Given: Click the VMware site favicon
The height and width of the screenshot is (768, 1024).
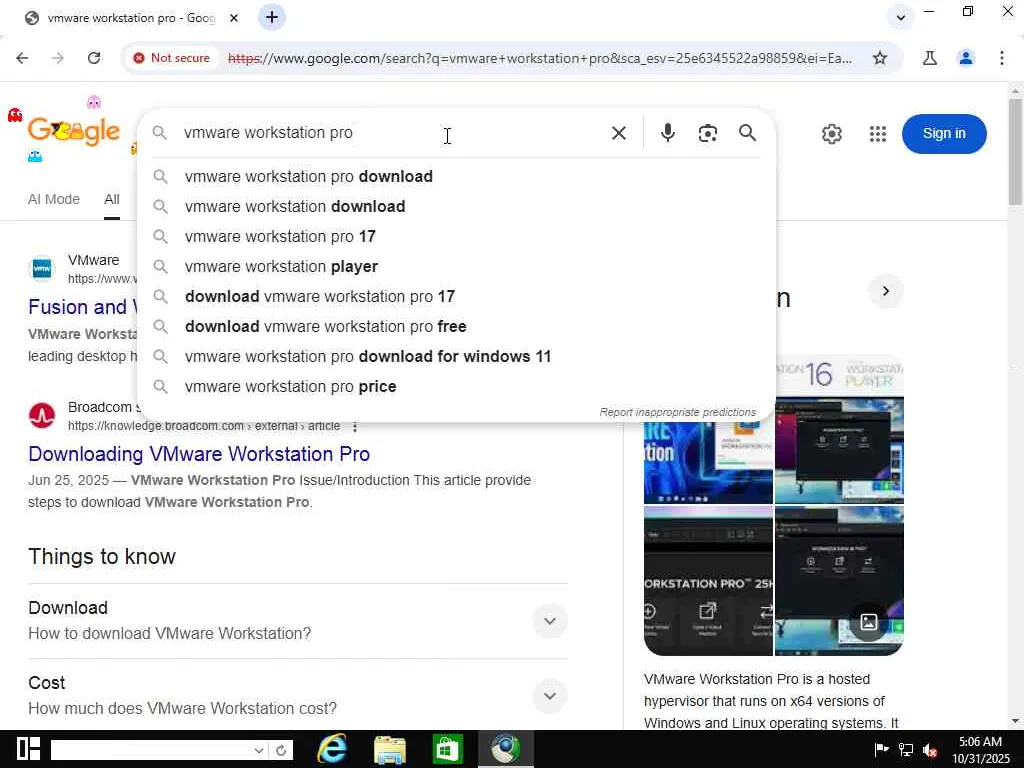Looking at the screenshot, I should [x=42, y=268].
